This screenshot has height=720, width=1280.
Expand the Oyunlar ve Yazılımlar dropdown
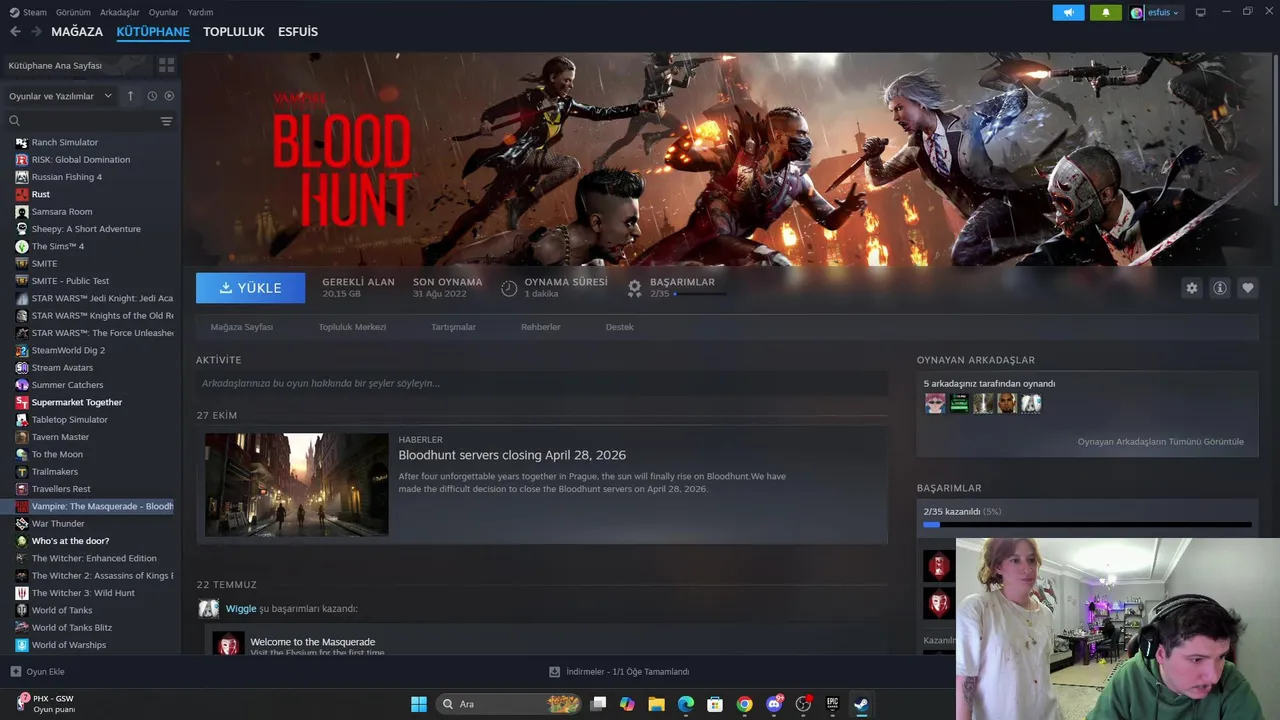point(60,96)
